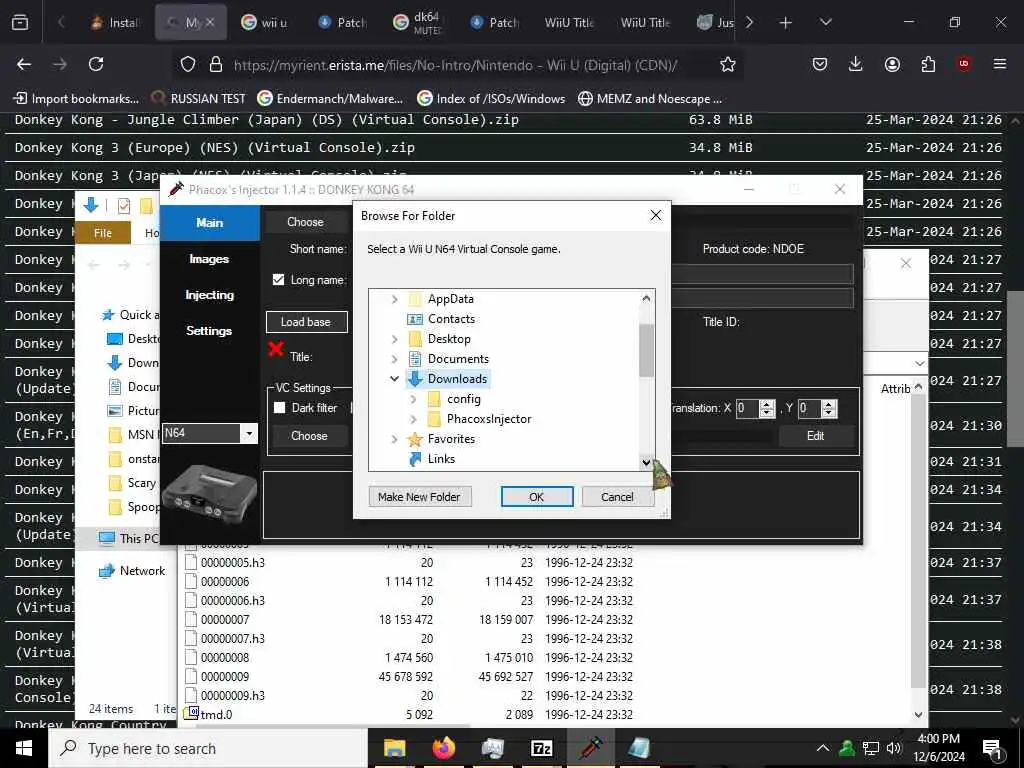Switch to the Injecting tab
This screenshot has height=768, width=1024.
(x=209, y=295)
